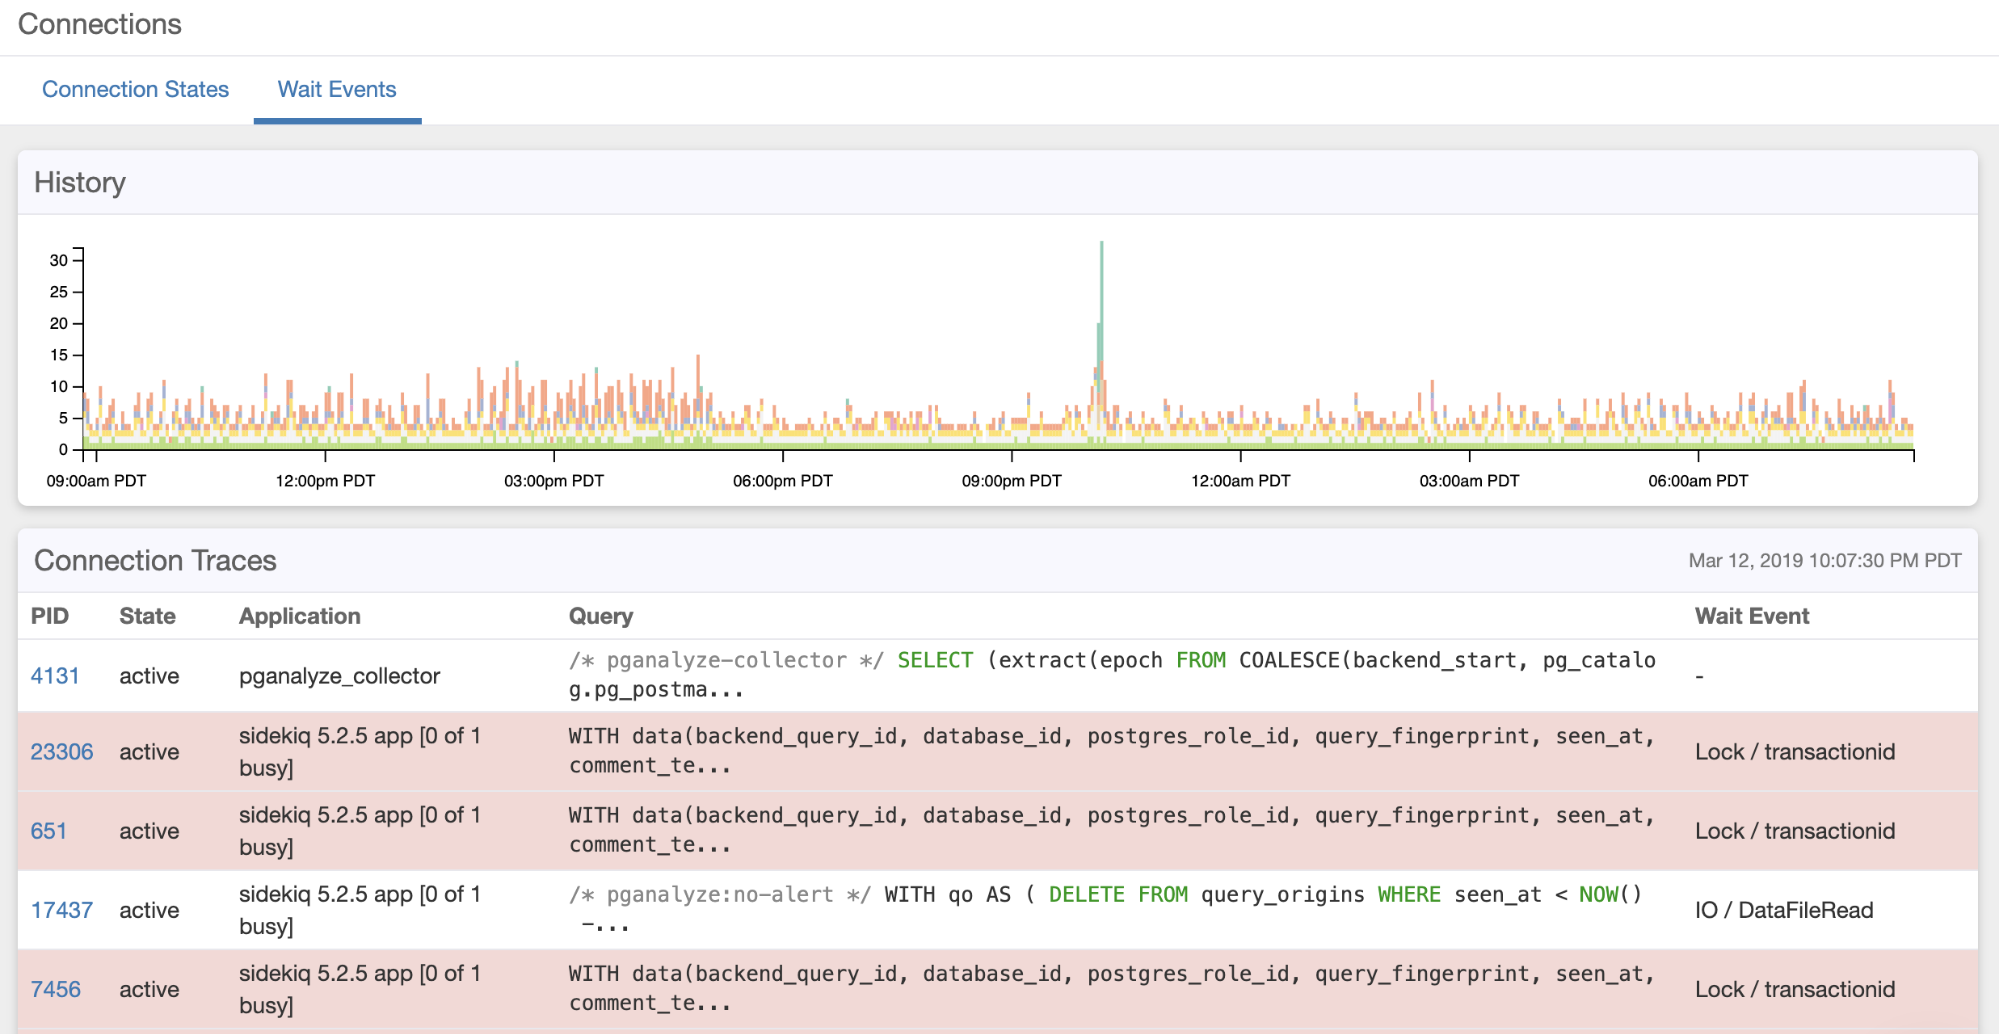Click the active state for PID 4131

149,676
